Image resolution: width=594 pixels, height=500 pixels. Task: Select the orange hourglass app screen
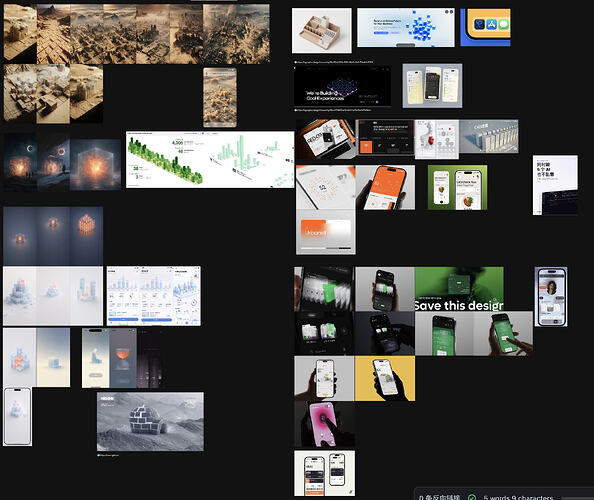click(123, 358)
